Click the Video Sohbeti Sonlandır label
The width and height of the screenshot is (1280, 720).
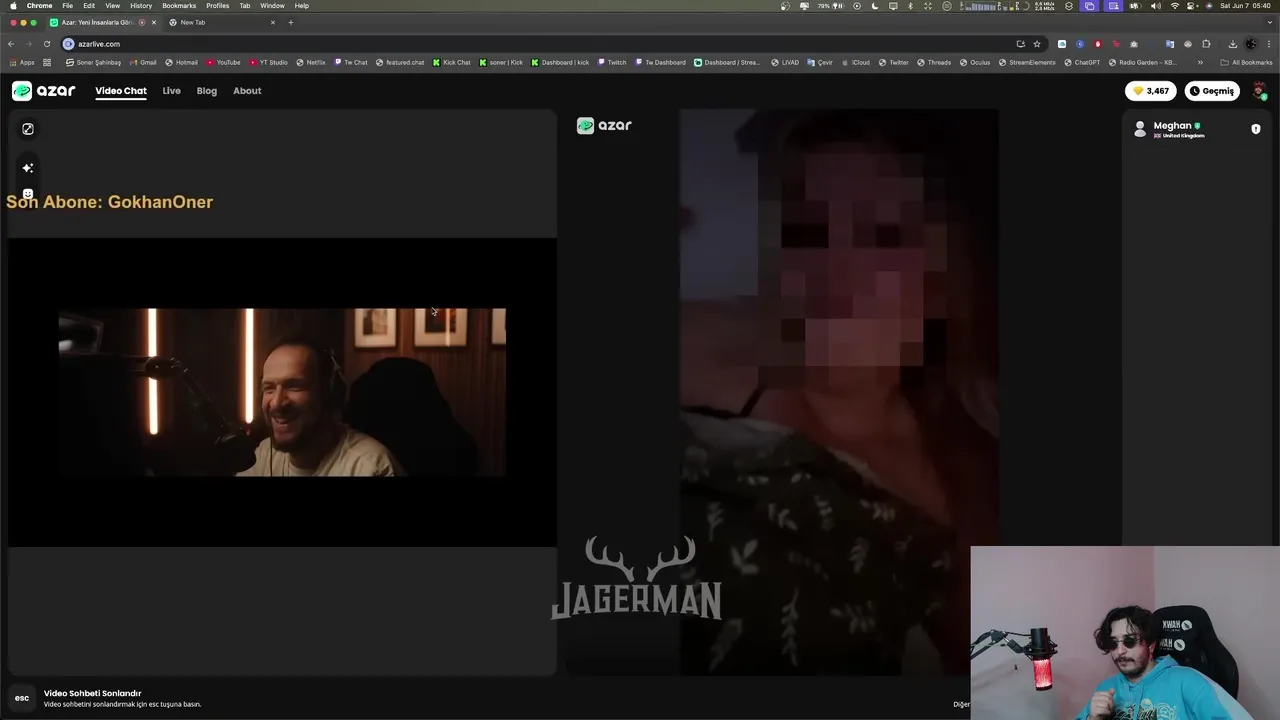[92, 693]
